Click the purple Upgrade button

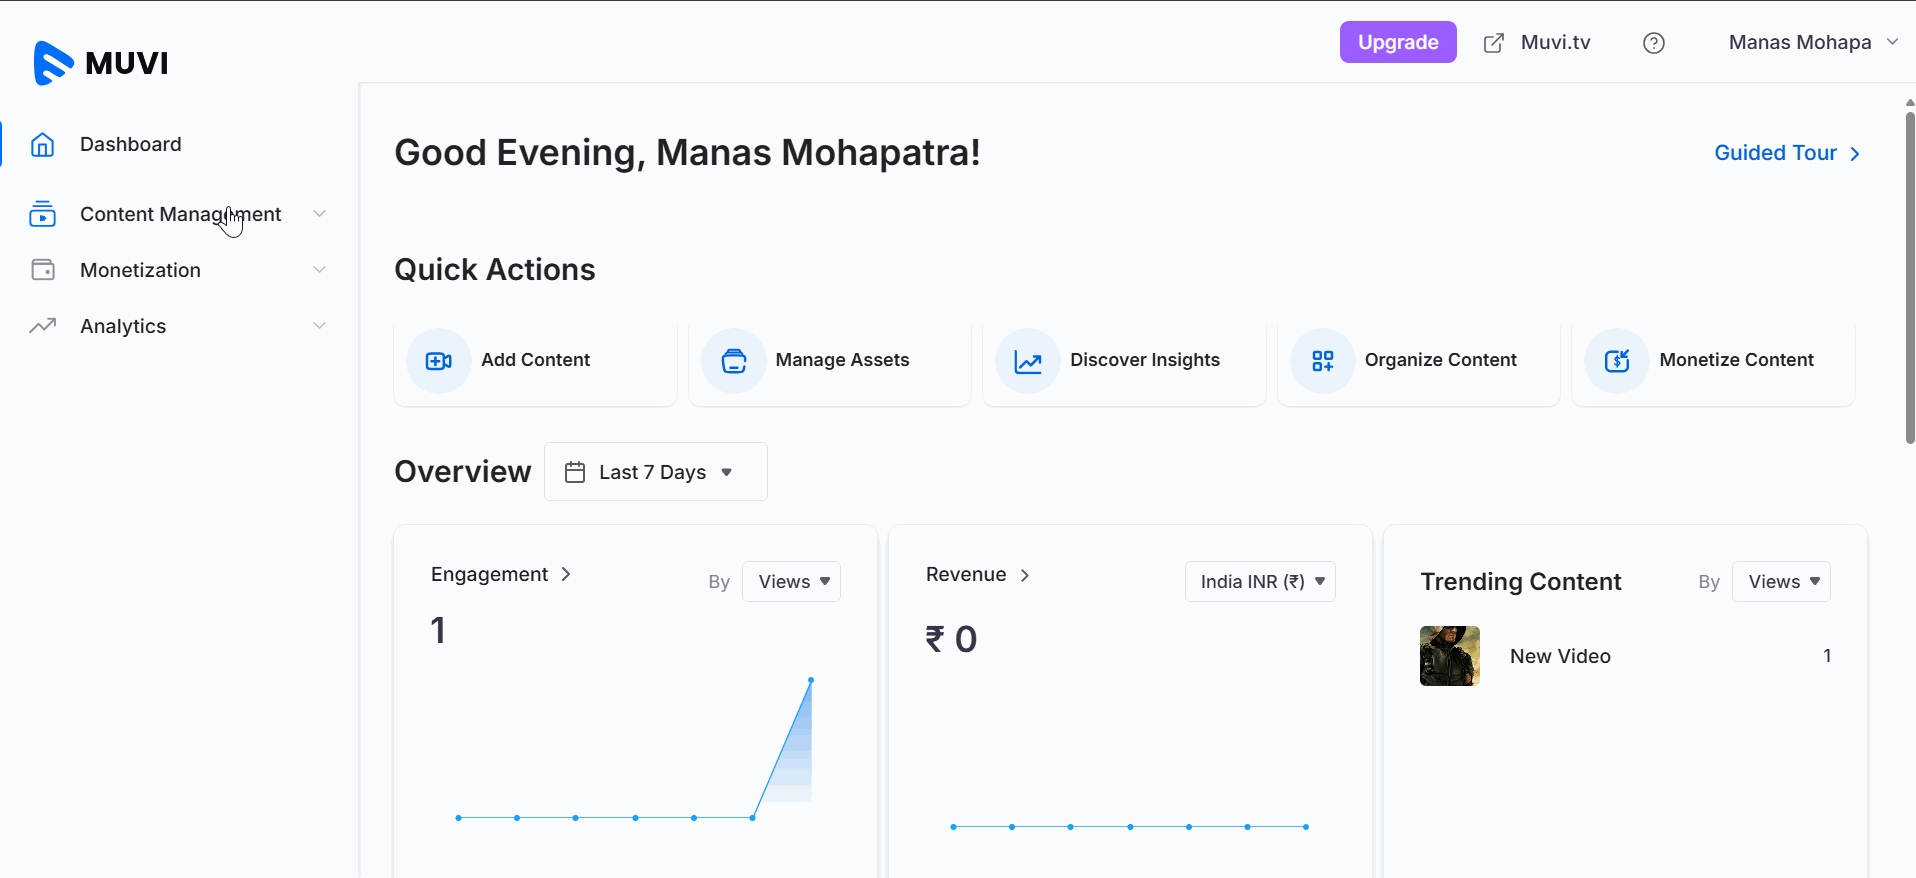1397,43
